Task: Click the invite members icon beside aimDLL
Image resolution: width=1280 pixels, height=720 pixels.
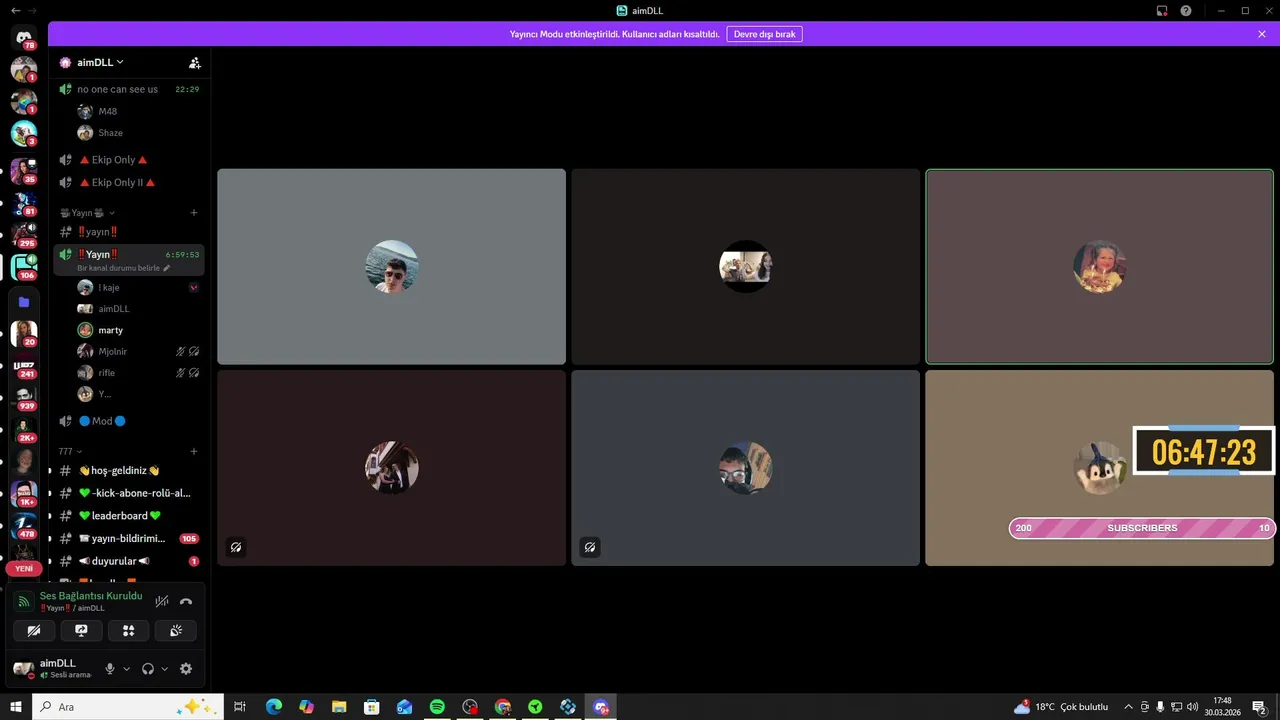Action: tap(195, 62)
